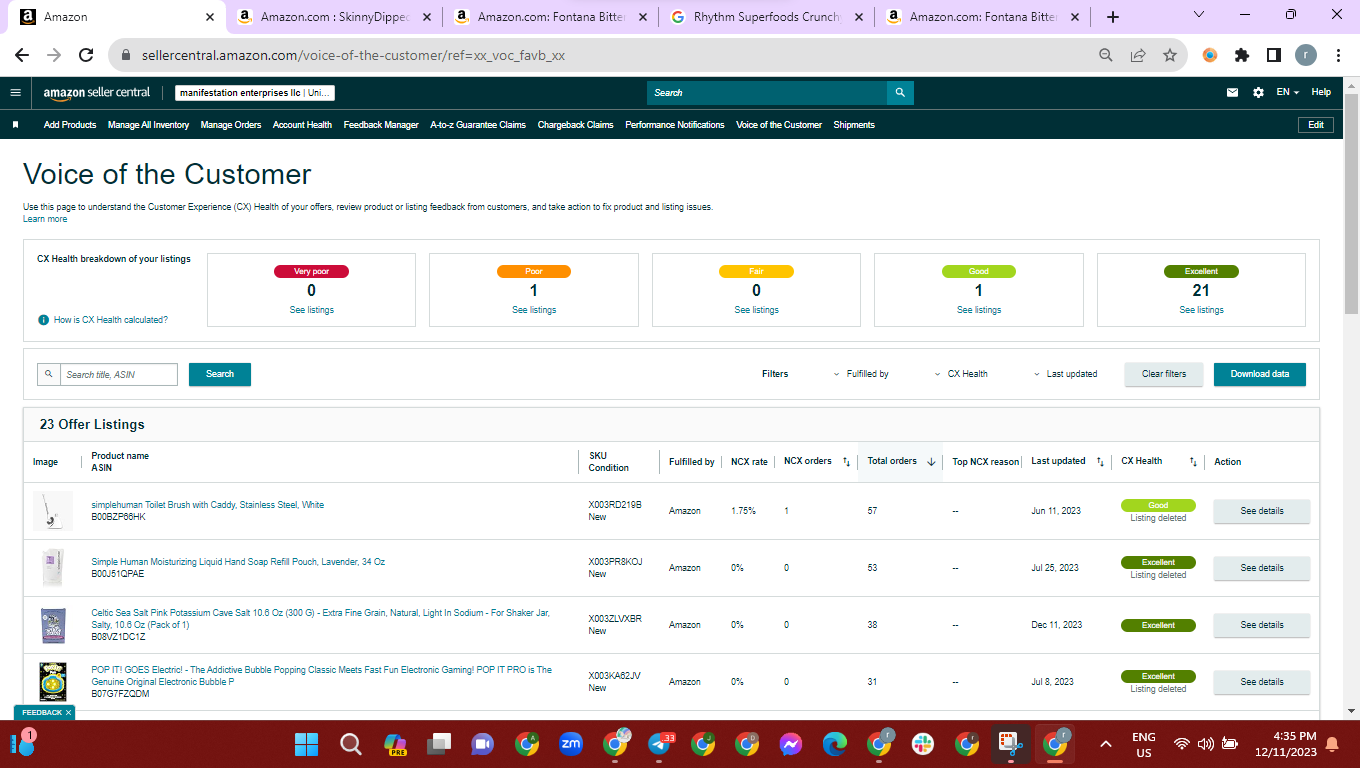
Task: Go to Manage All Inventory
Action: (x=148, y=125)
